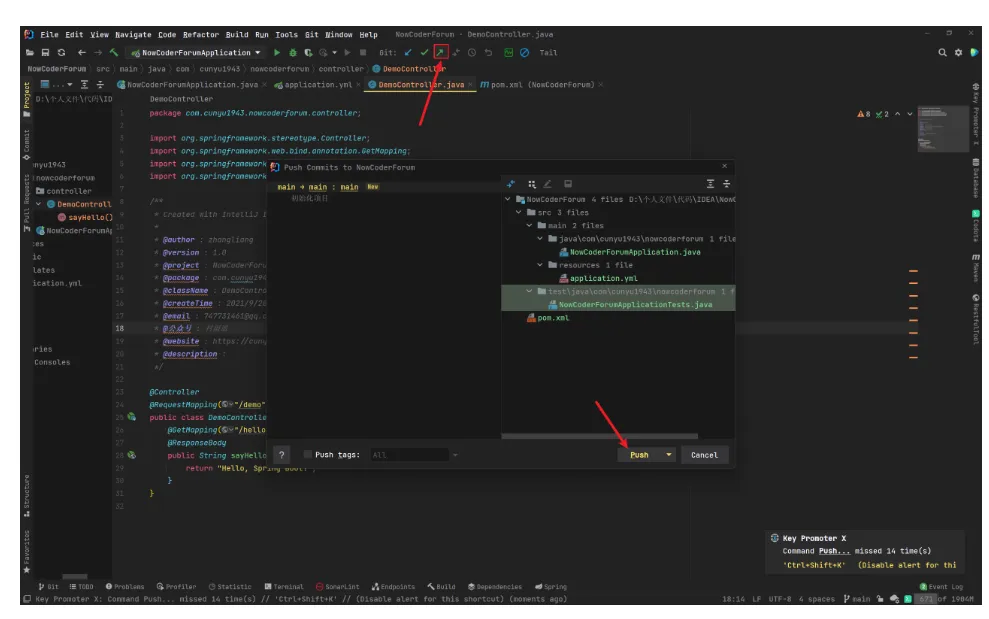Image resolution: width=989 pixels, height=619 pixels.
Task: Select NowCoderForumApplicationTests.java in push dialog
Action: 635,305
